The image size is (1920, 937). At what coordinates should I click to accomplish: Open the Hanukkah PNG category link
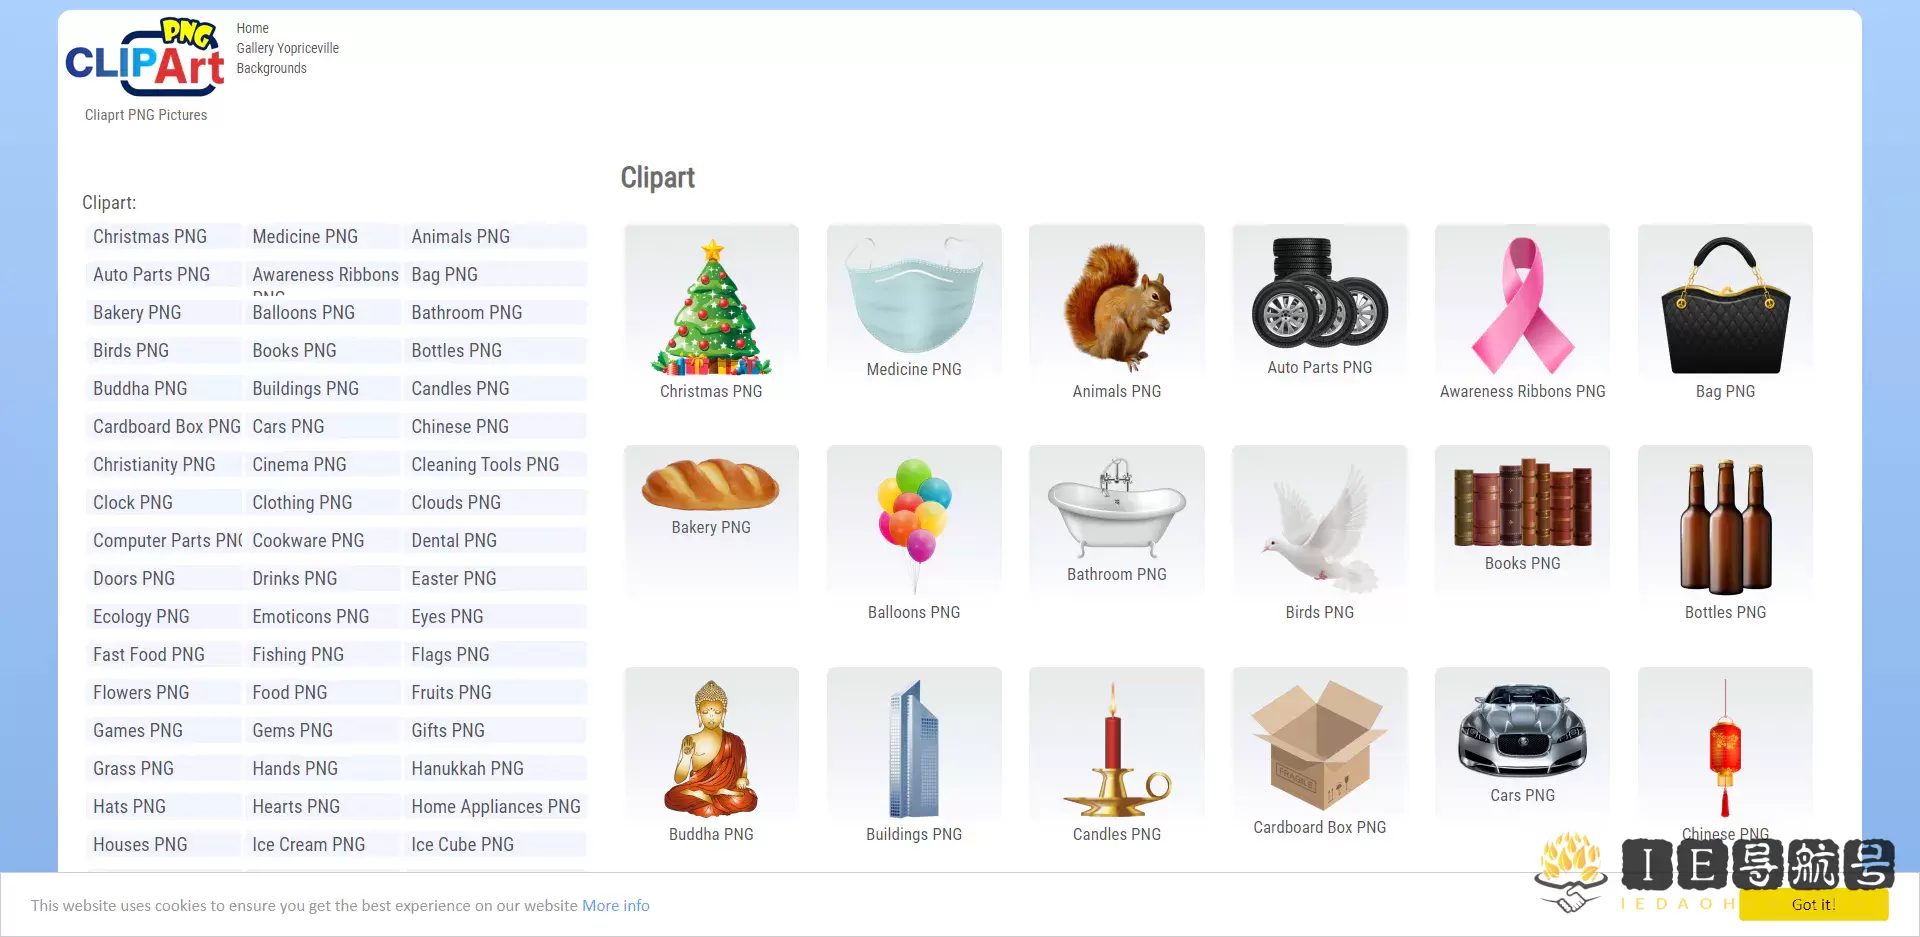click(x=467, y=768)
